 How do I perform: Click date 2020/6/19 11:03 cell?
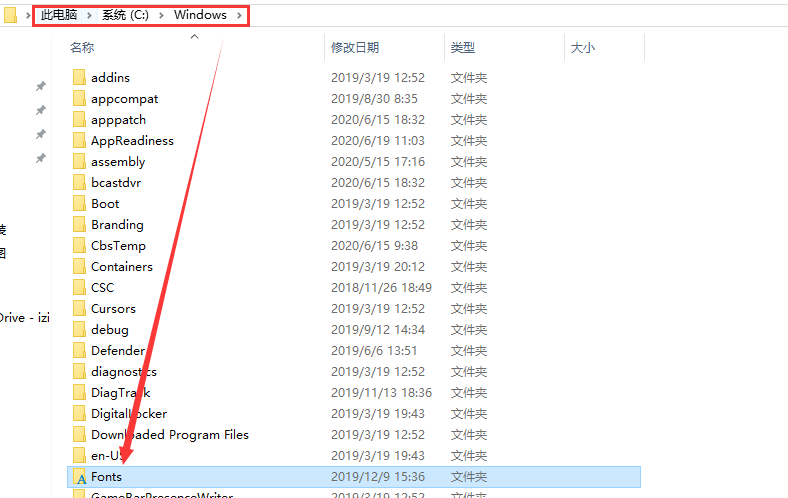377,141
